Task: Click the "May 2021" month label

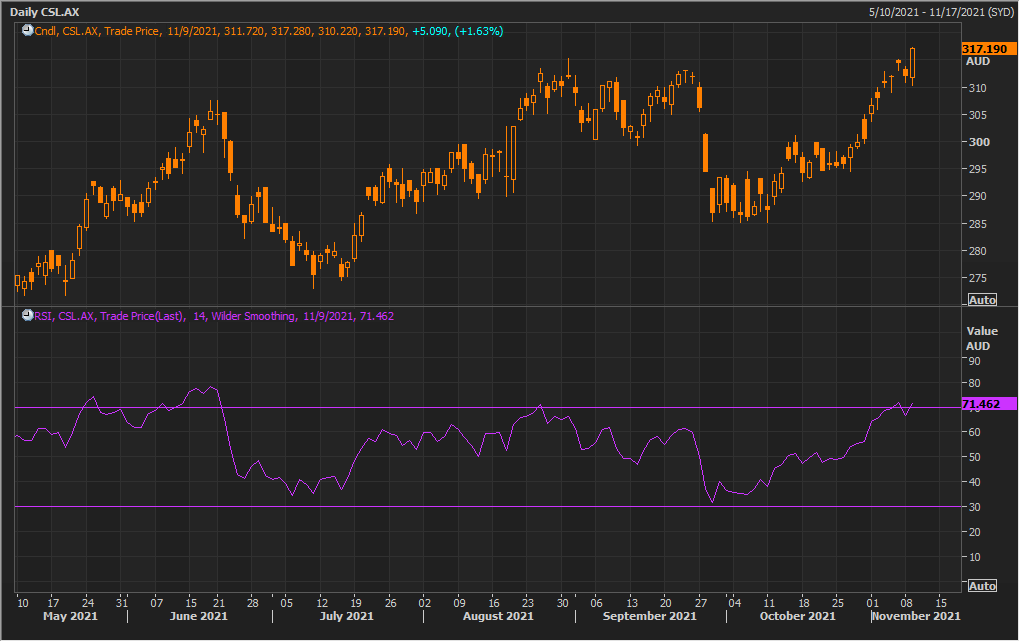Action: click(x=70, y=616)
